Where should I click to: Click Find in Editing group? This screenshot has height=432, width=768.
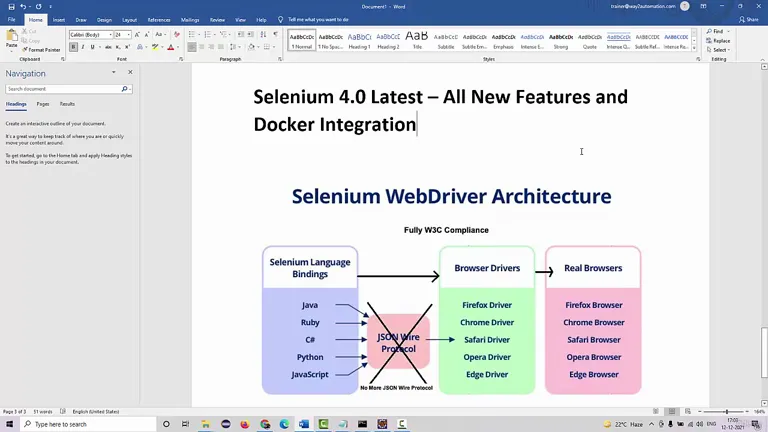coord(716,31)
